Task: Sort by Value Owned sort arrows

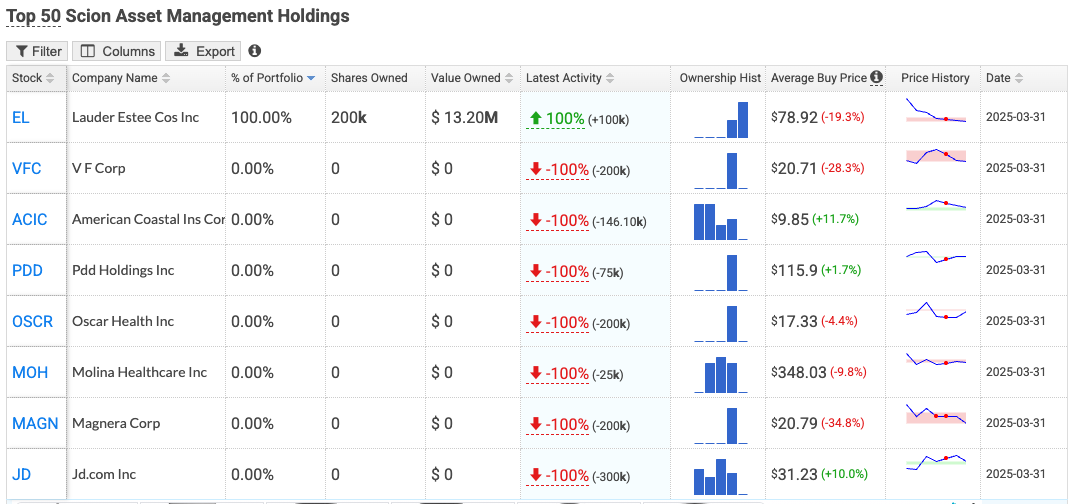Action: [x=509, y=78]
